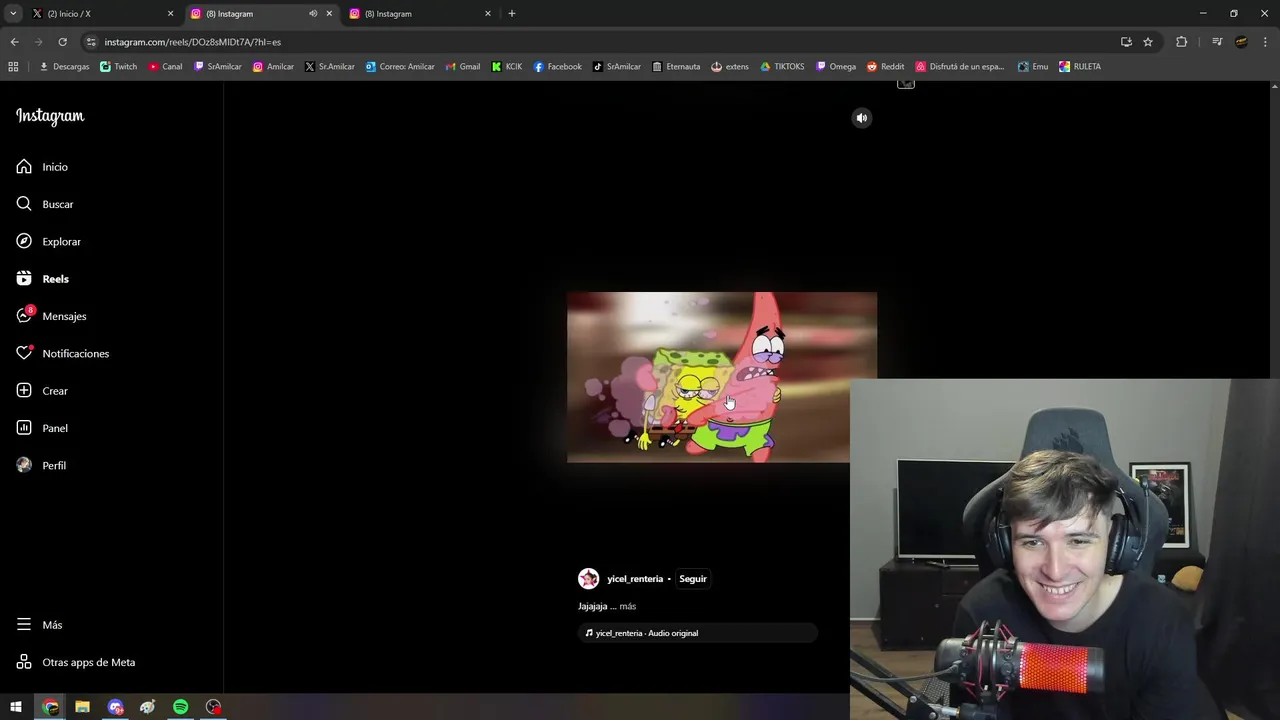This screenshot has height=720, width=1280.
Task: Open the RULETA bookmark
Action: pos(1080,67)
